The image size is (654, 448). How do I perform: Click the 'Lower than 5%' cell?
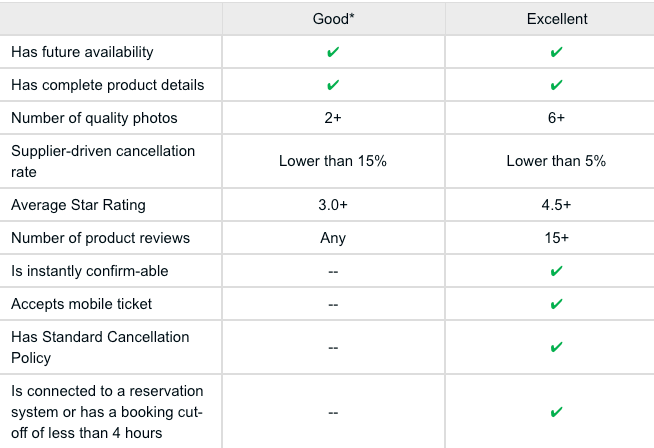point(556,161)
